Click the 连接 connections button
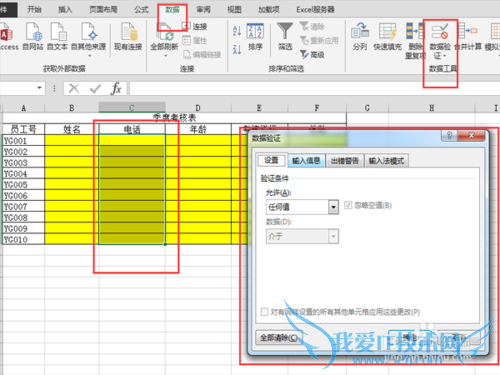 195,26
